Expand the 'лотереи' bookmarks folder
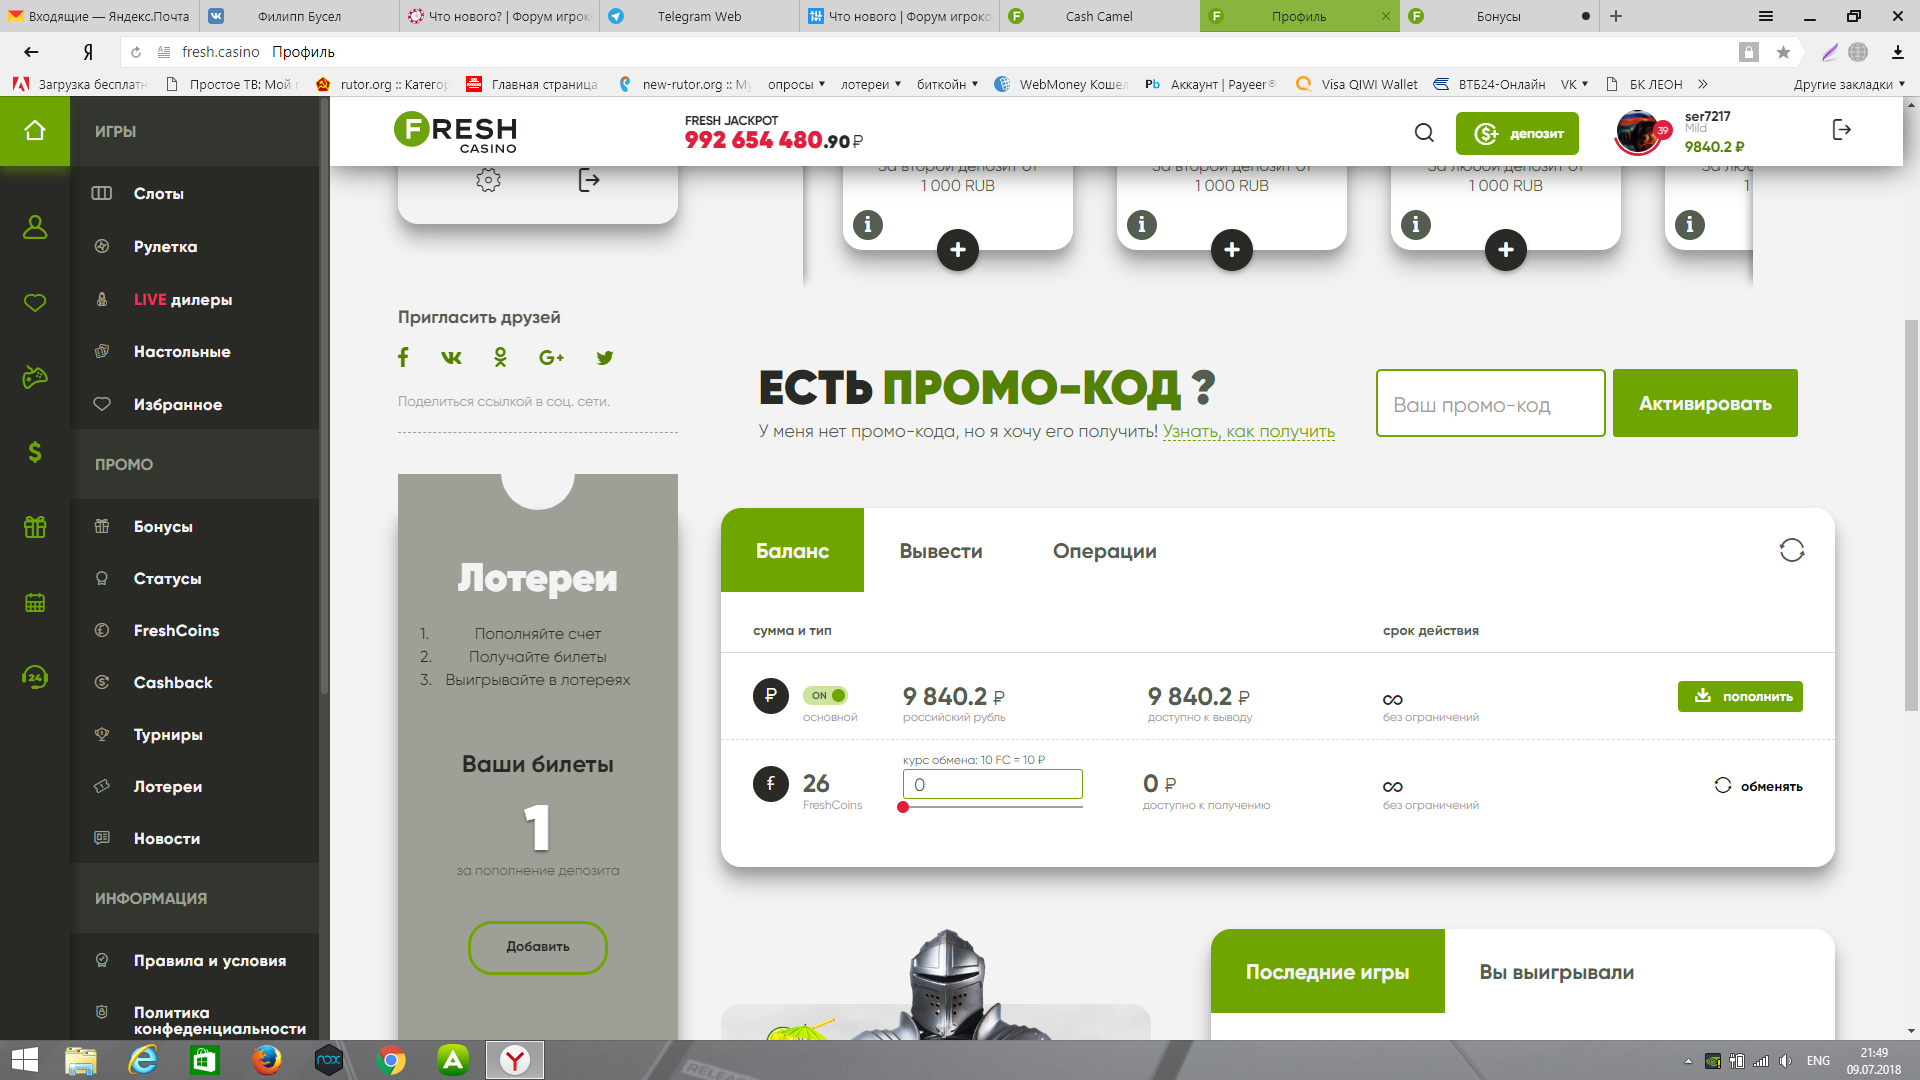1920x1080 pixels. [x=871, y=84]
